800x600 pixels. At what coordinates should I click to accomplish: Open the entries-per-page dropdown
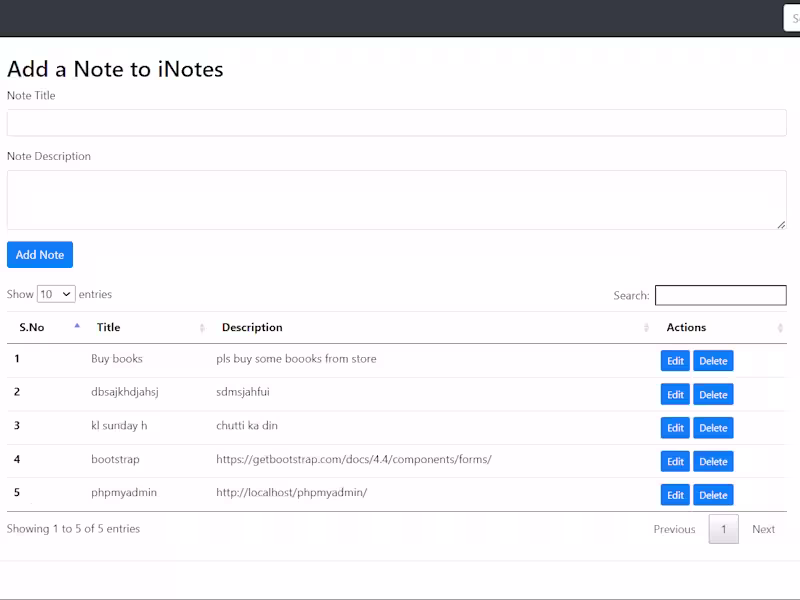click(56, 294)
